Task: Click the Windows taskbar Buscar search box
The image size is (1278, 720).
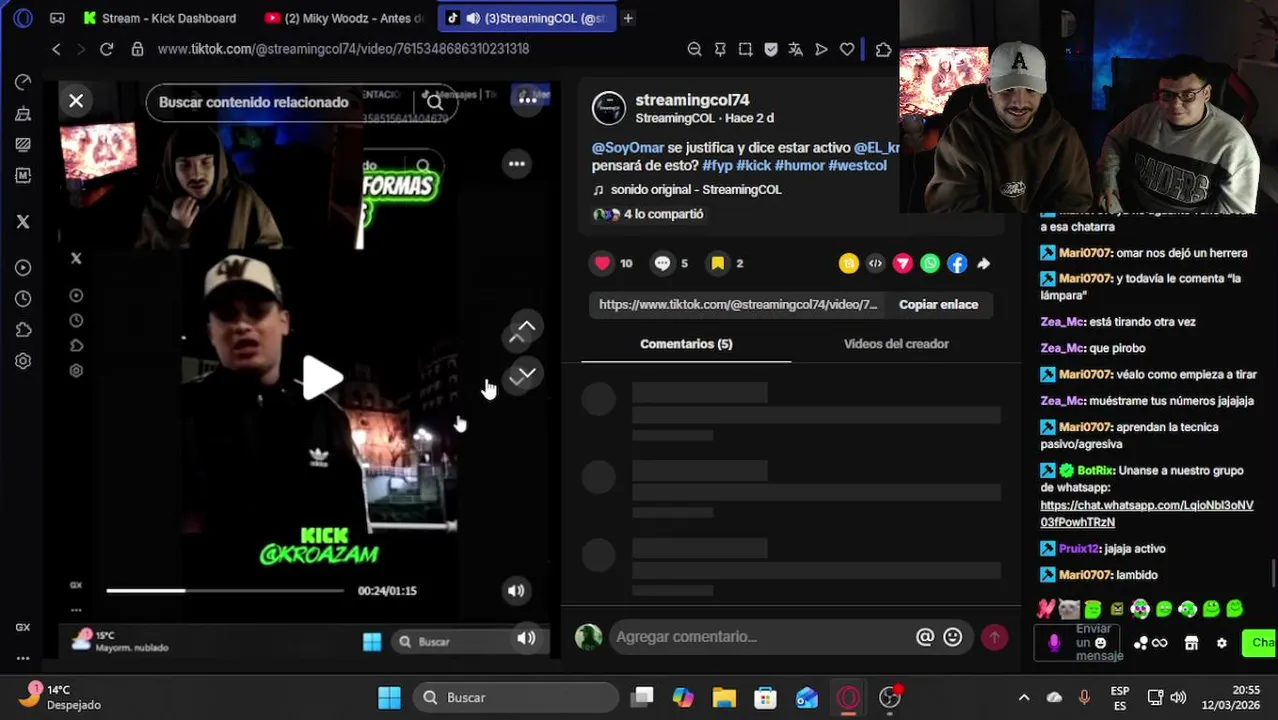Action: (517, 698)
